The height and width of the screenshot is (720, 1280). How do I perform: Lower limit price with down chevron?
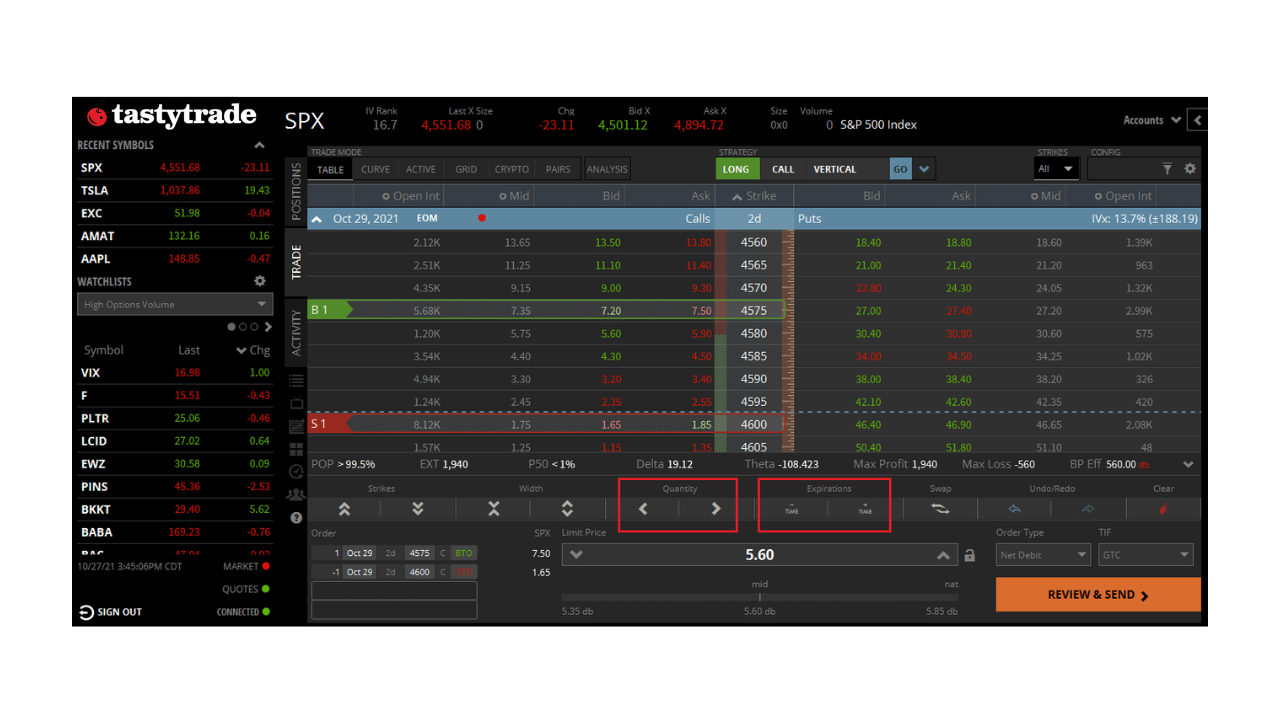(x=576, y=555)
